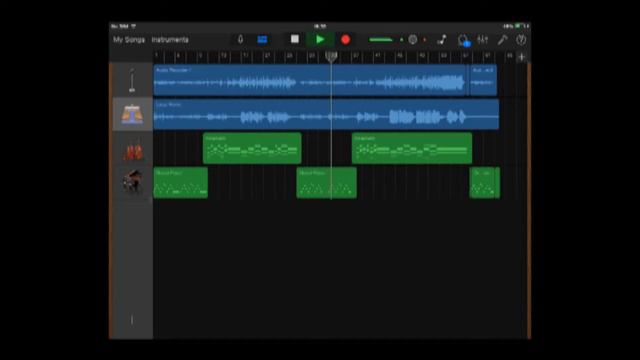This screenshot has height=360, width=640.
Task: Select the middle Grand Piano region
Action: click(326, 182)
